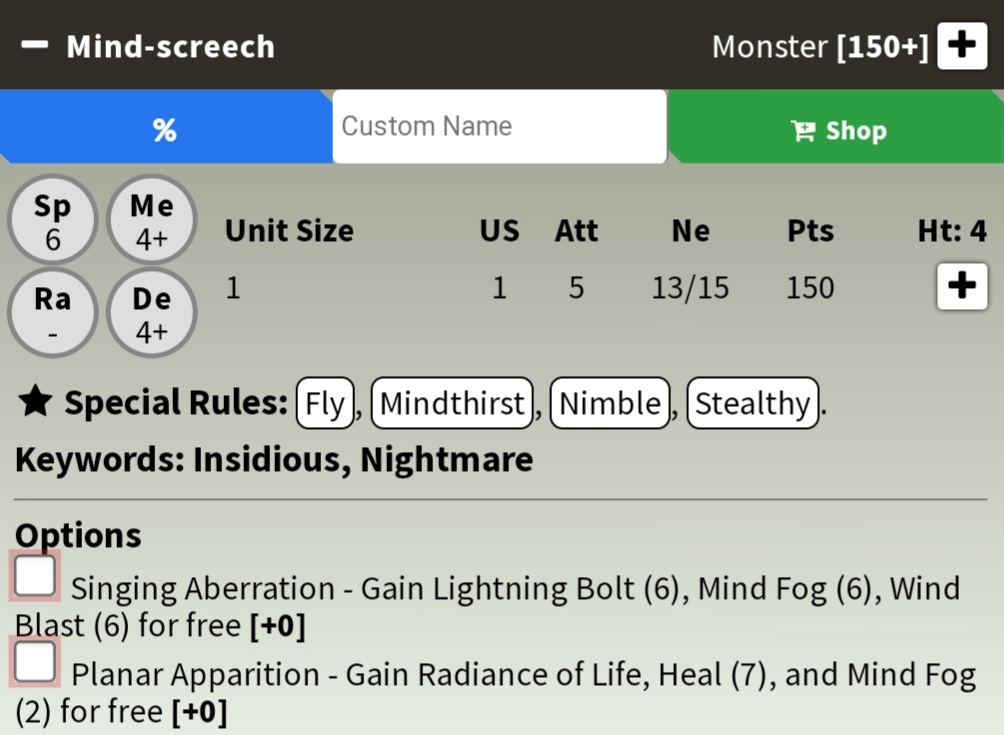1004x735 pixels.
Task: Show the Mindthirst special rule
Action: click(x=452, y=403)
